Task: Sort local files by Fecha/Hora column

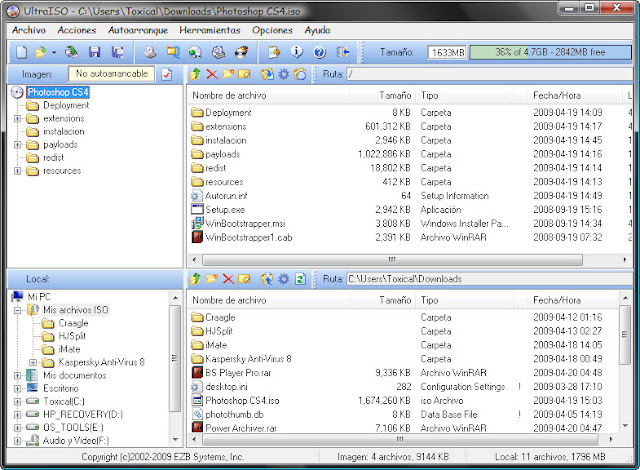Action: [x=573, y=300]
